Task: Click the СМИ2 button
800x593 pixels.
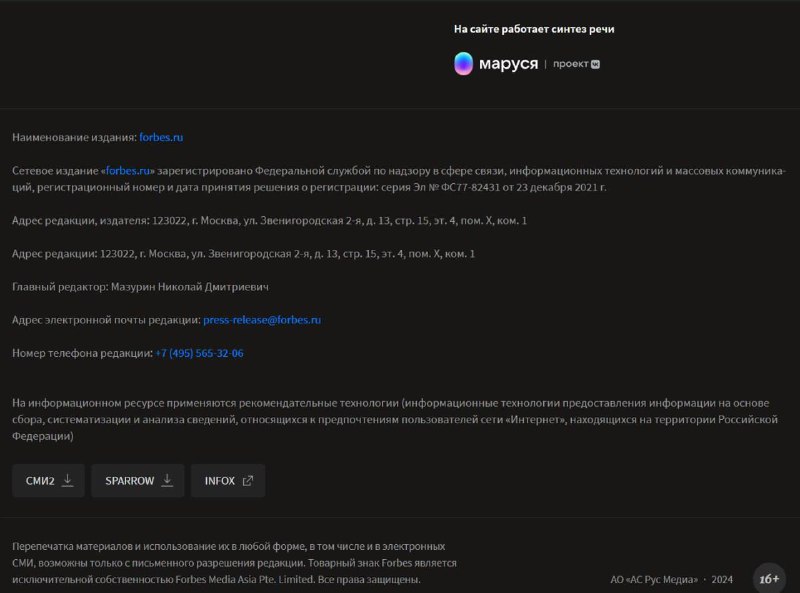Action: pos(48,481)
